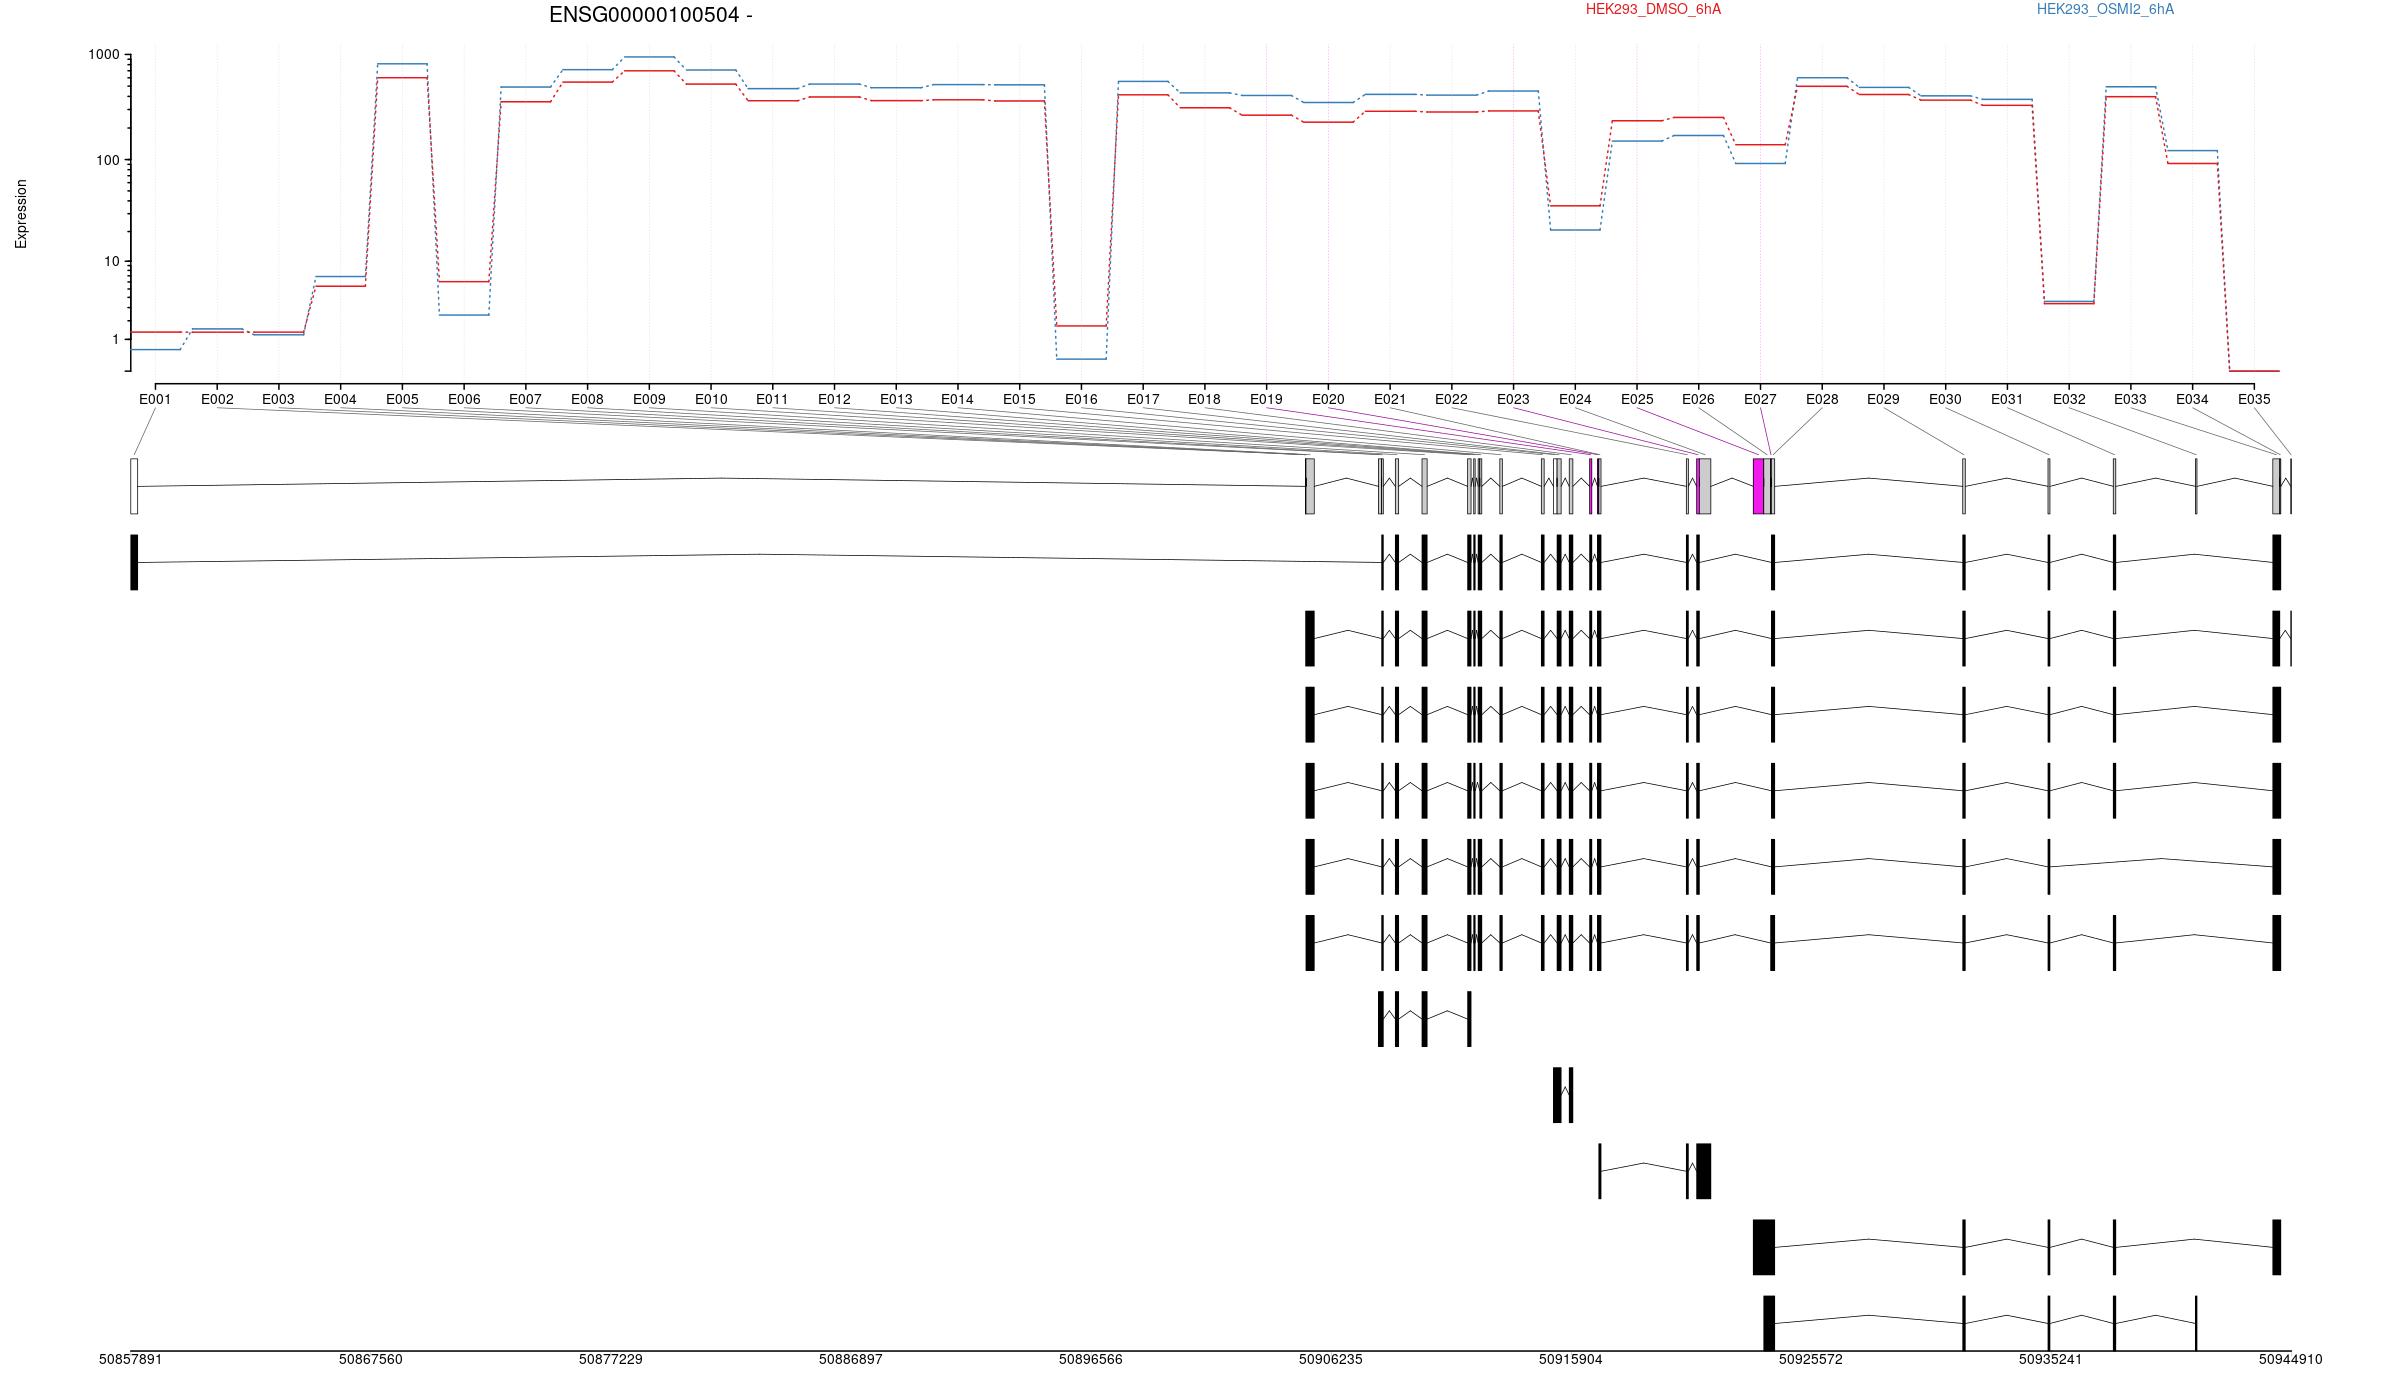Click genomic coordinate 50935241
This screenshot has width=2400, height=1380.
click(x=2051, y=1360)
